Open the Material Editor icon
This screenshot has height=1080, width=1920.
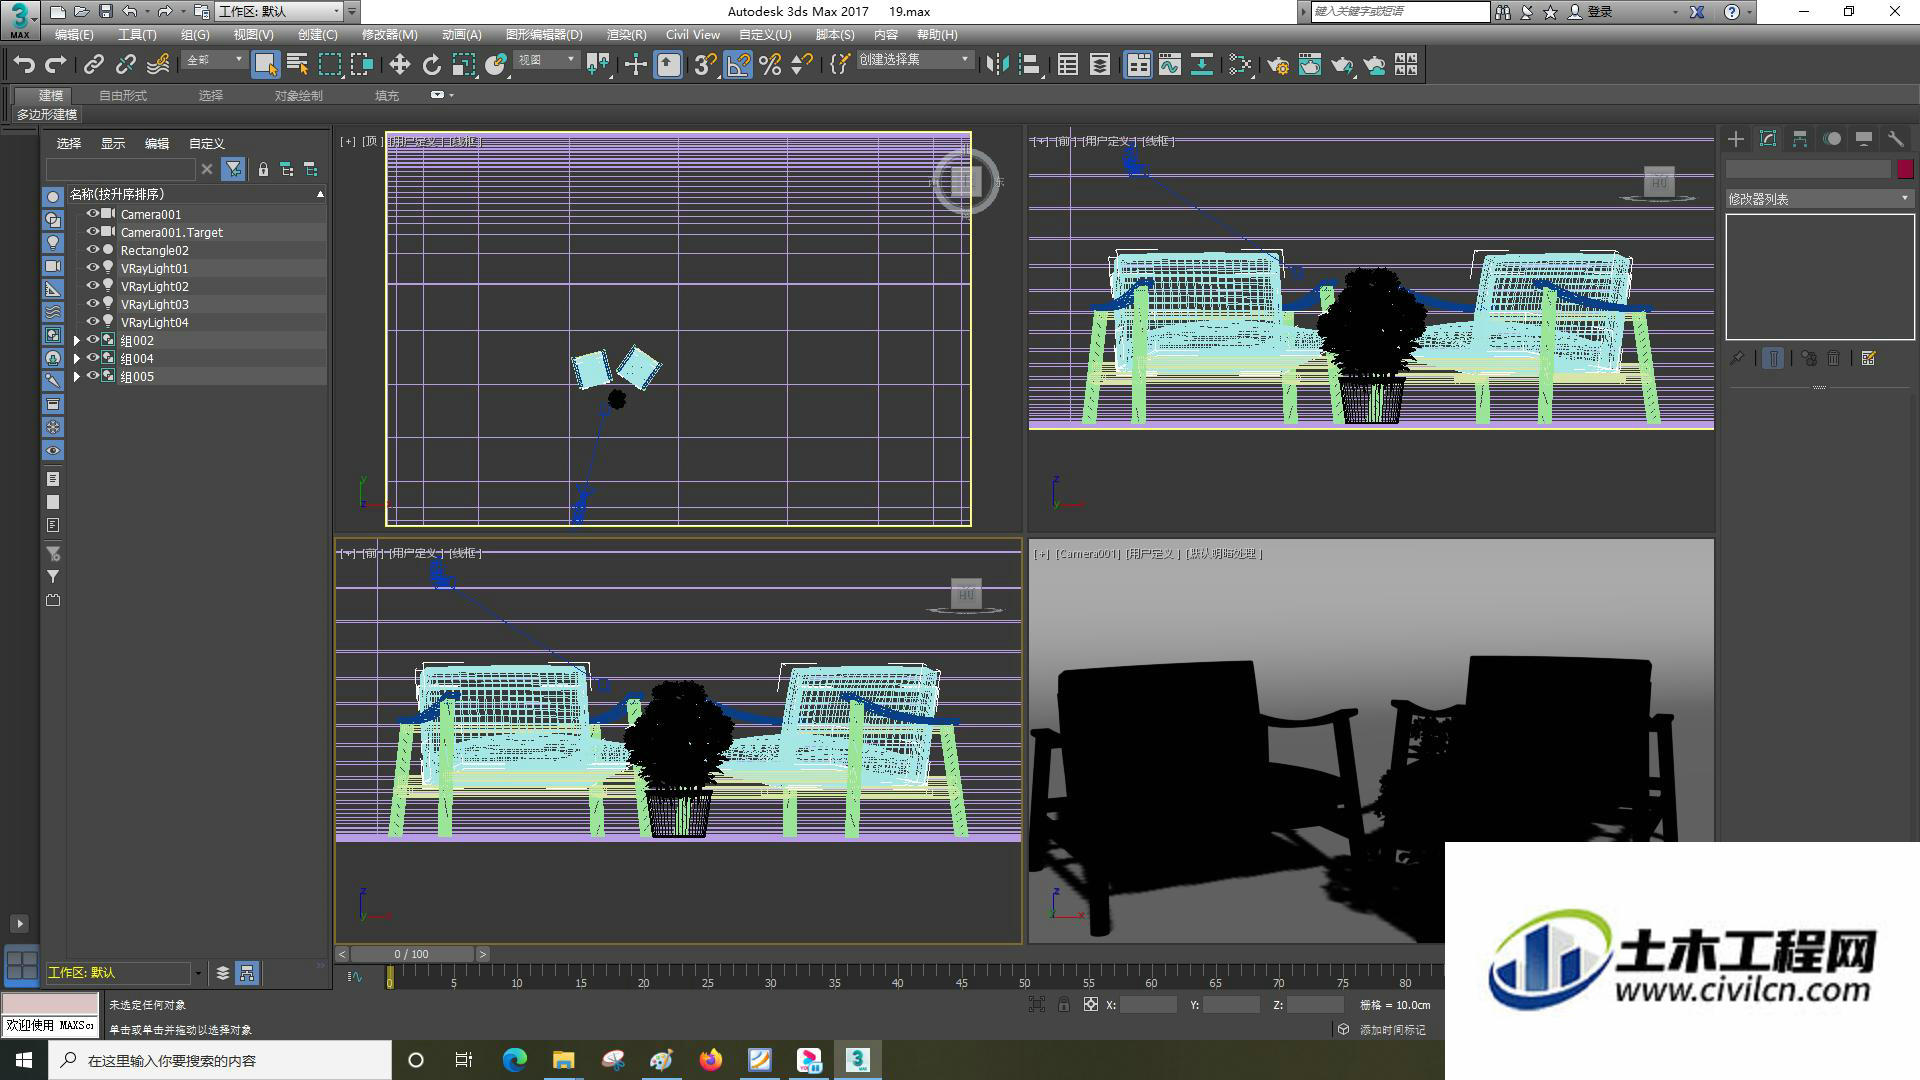pos(1240,65)
